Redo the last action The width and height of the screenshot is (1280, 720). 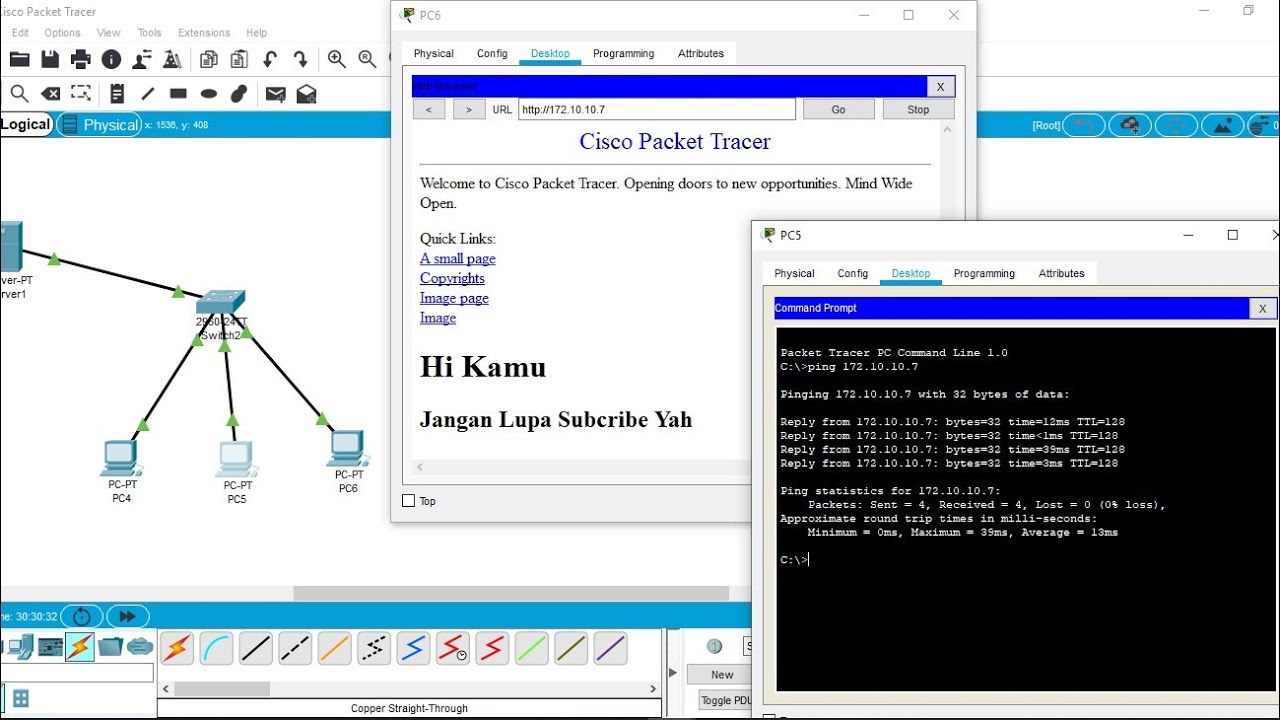[x=300, y=60]
